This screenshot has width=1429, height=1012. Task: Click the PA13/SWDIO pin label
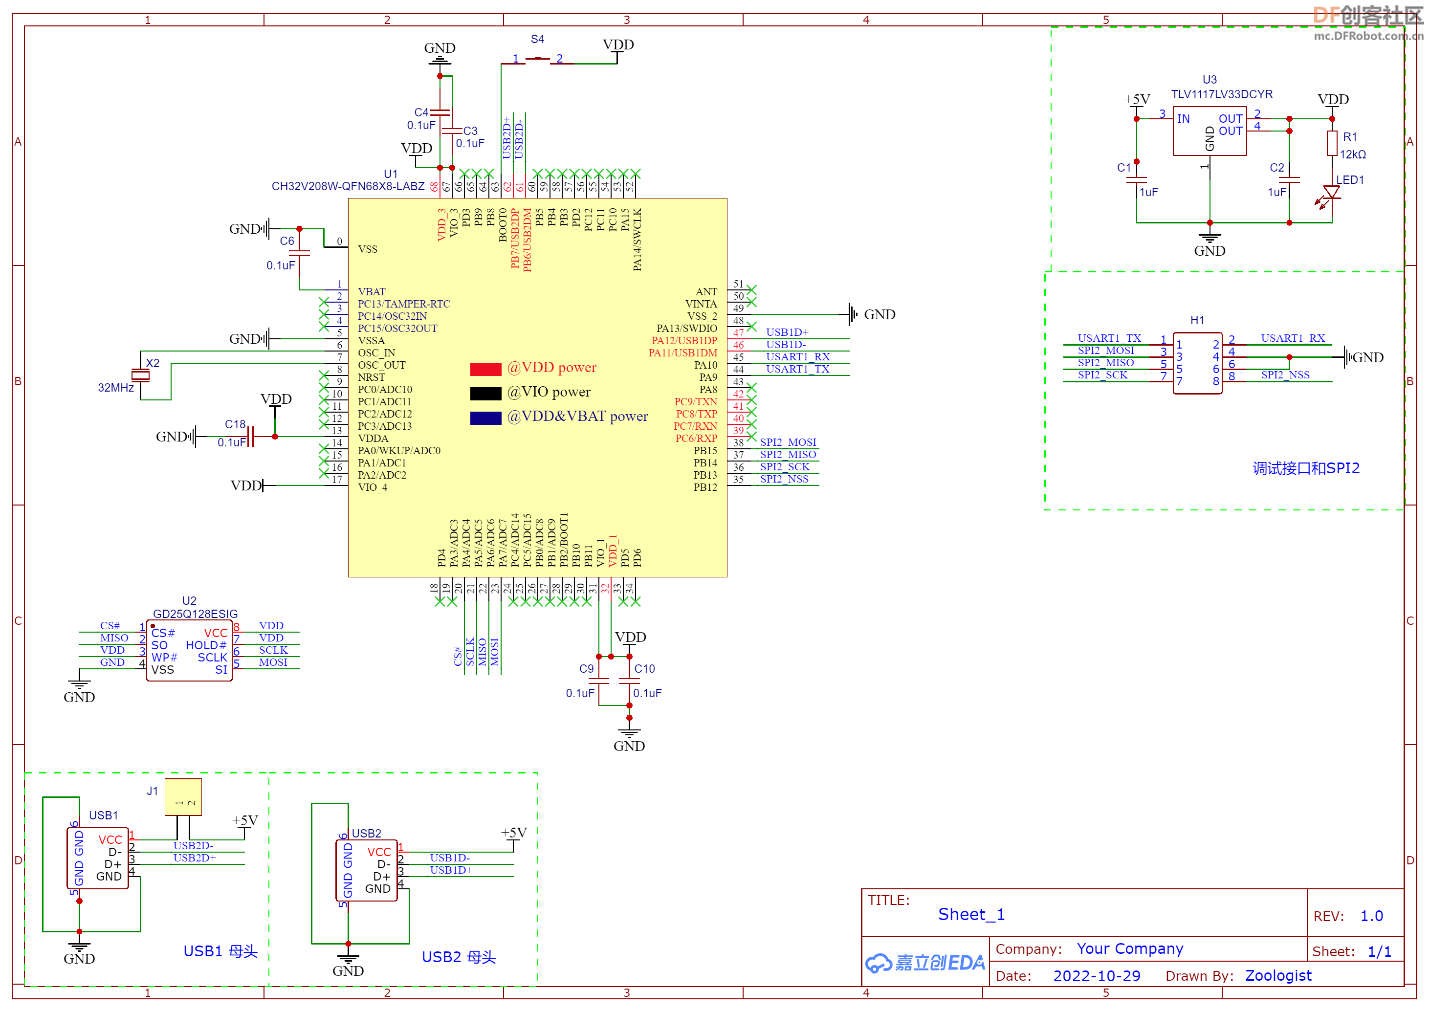coord(687,328)
